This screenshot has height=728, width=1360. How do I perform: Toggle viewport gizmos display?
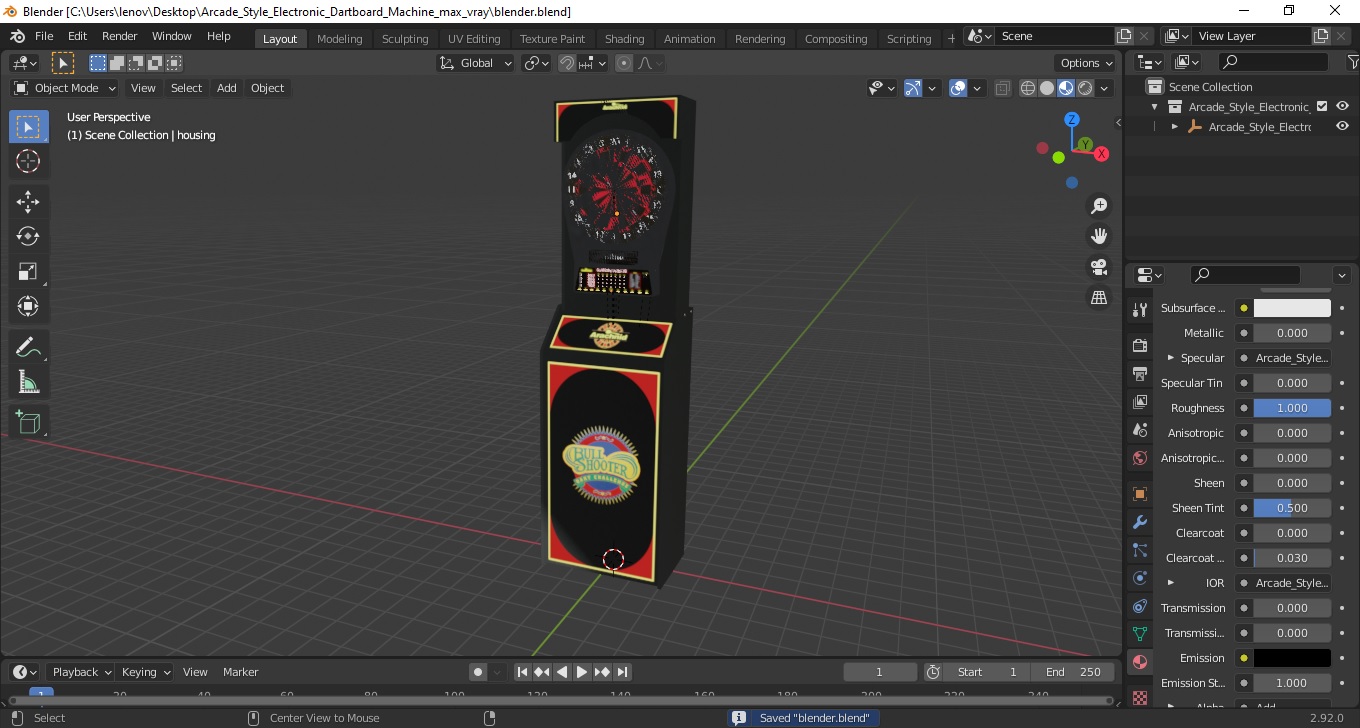(912, 88)
